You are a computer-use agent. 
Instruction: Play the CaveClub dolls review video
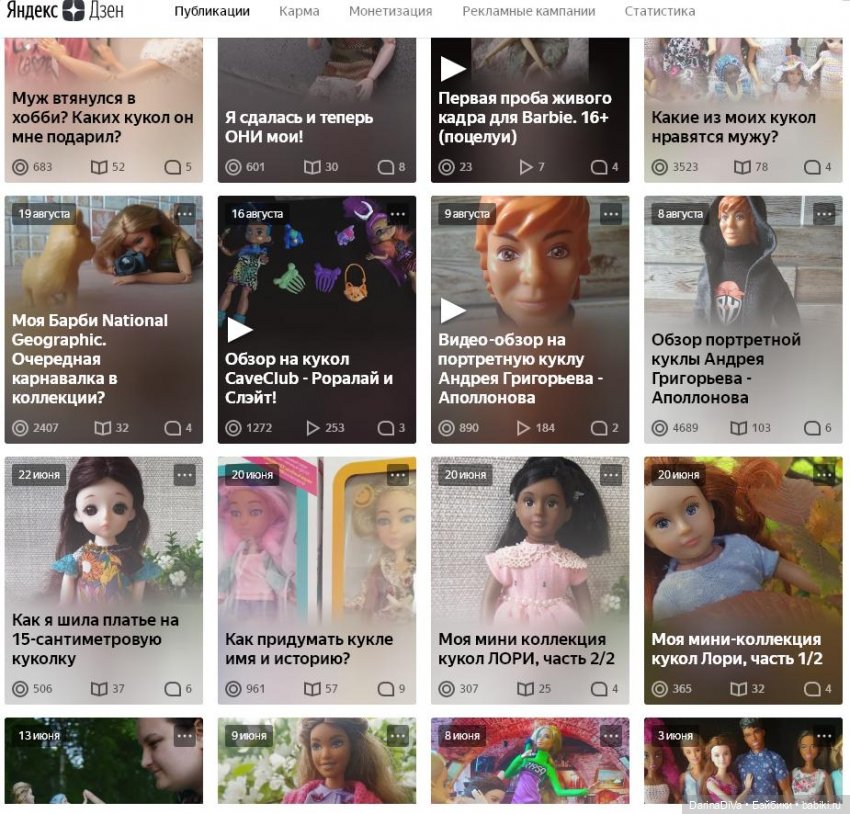click(x=239, y=330)
